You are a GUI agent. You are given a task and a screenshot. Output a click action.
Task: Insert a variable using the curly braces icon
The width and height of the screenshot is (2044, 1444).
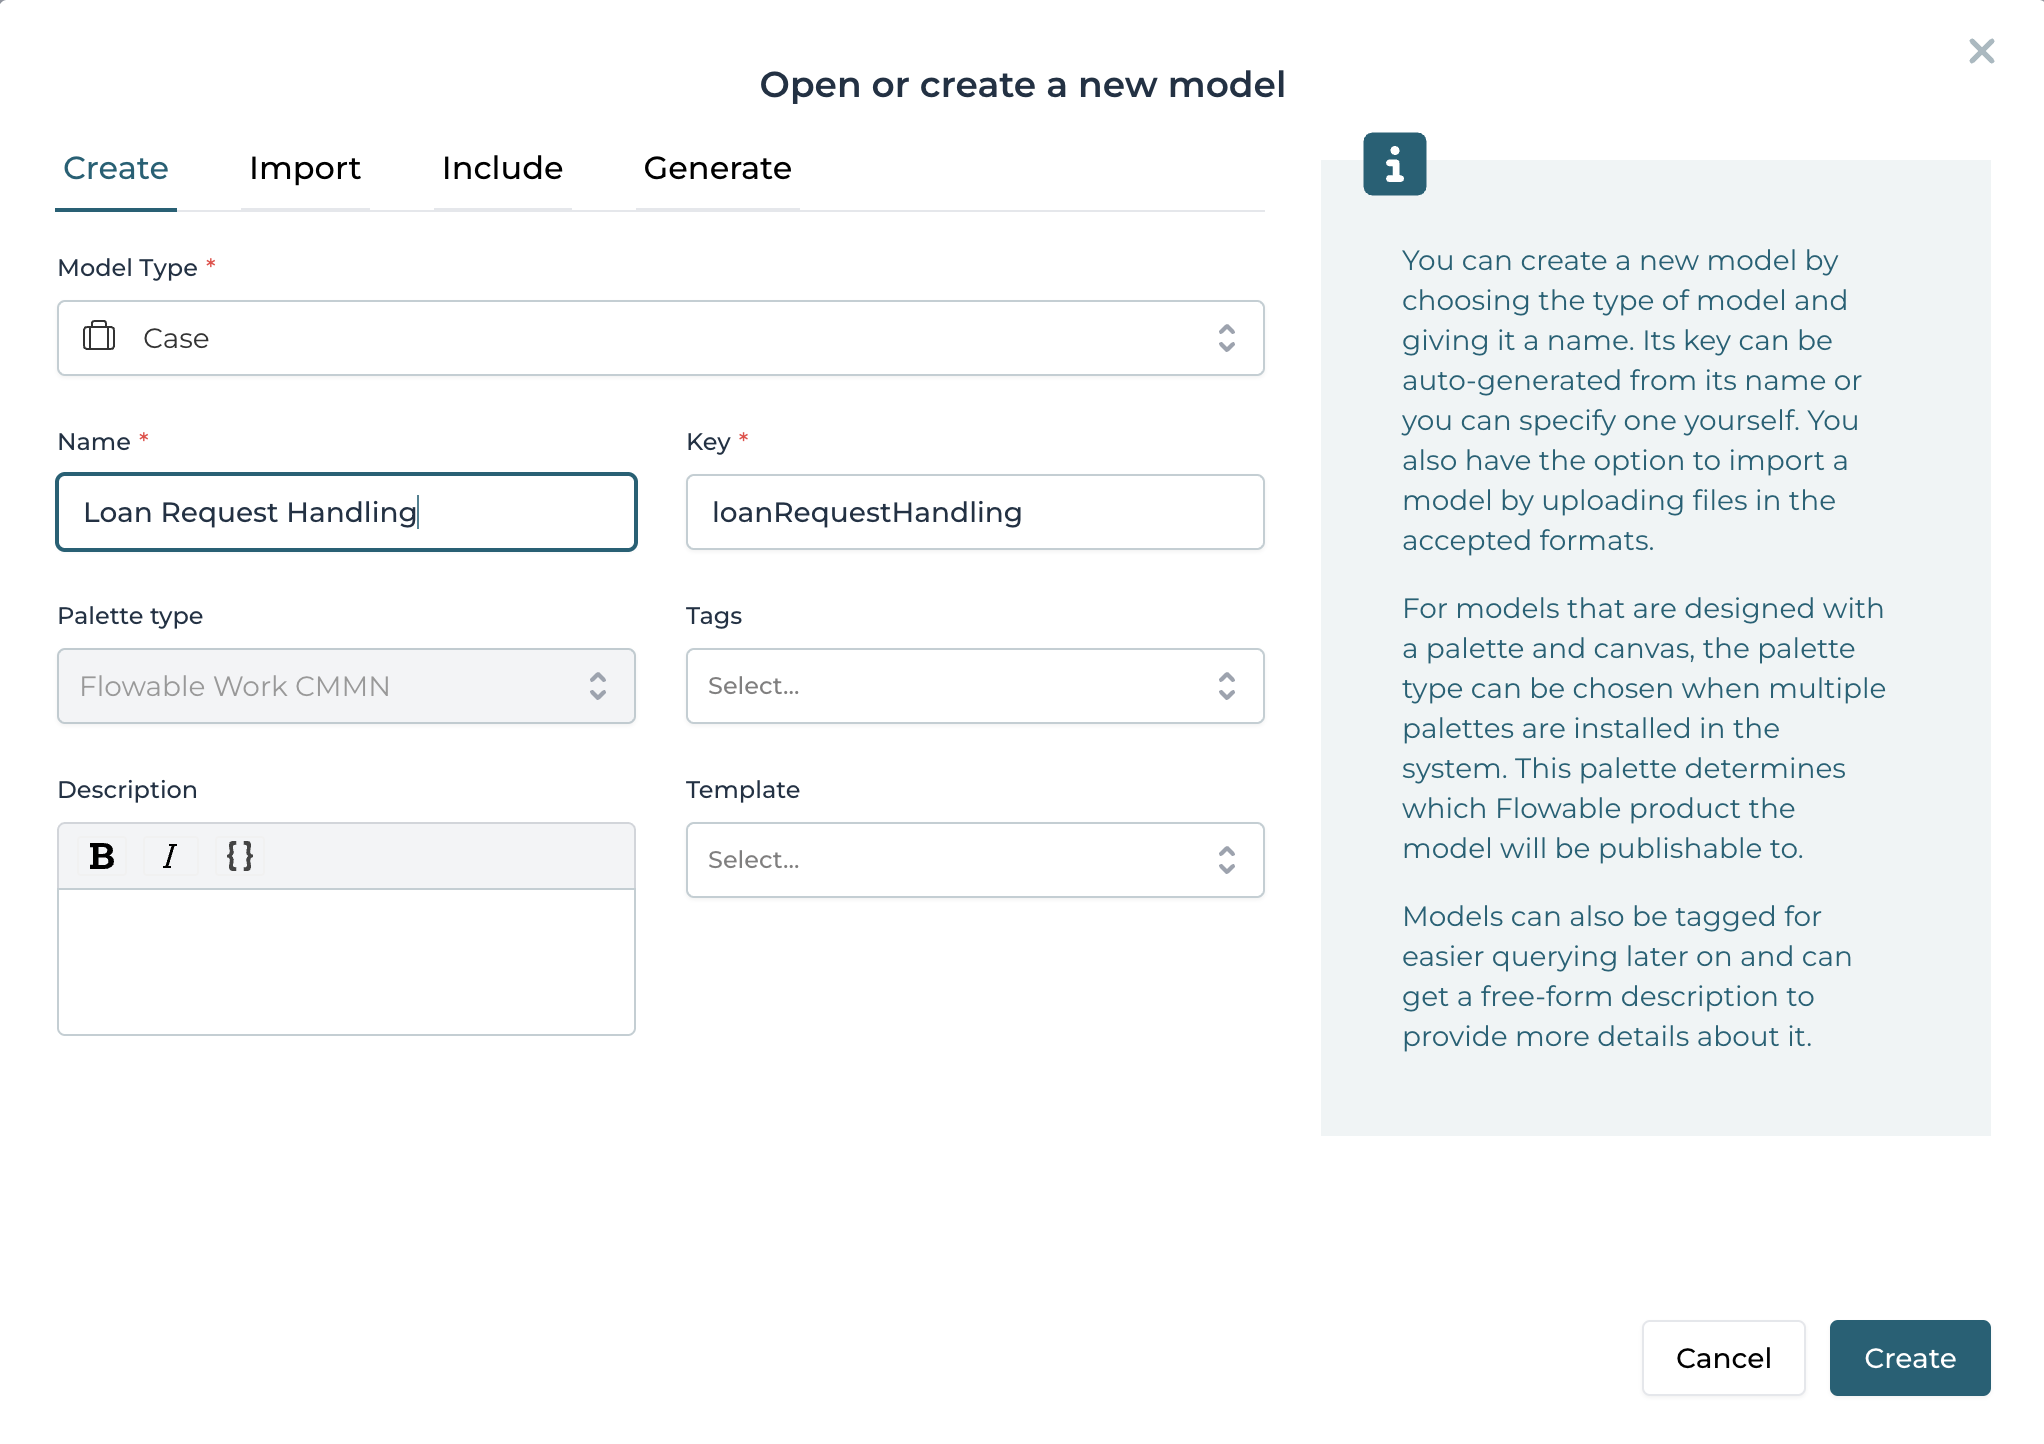239,855
